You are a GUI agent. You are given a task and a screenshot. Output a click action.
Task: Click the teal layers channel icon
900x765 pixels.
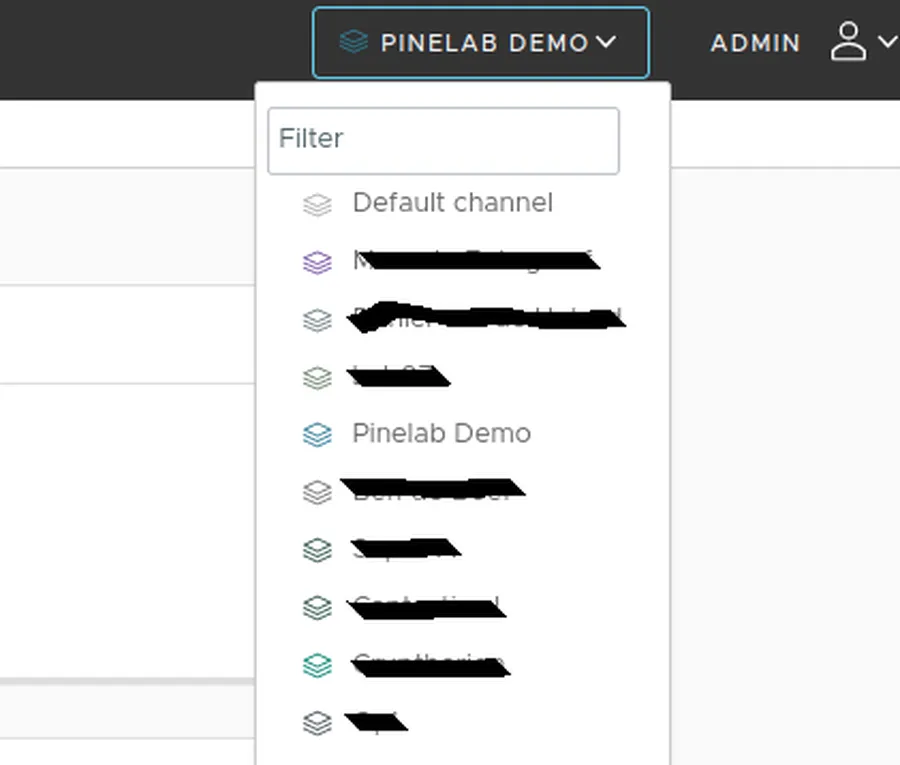[x=317, y=664]
